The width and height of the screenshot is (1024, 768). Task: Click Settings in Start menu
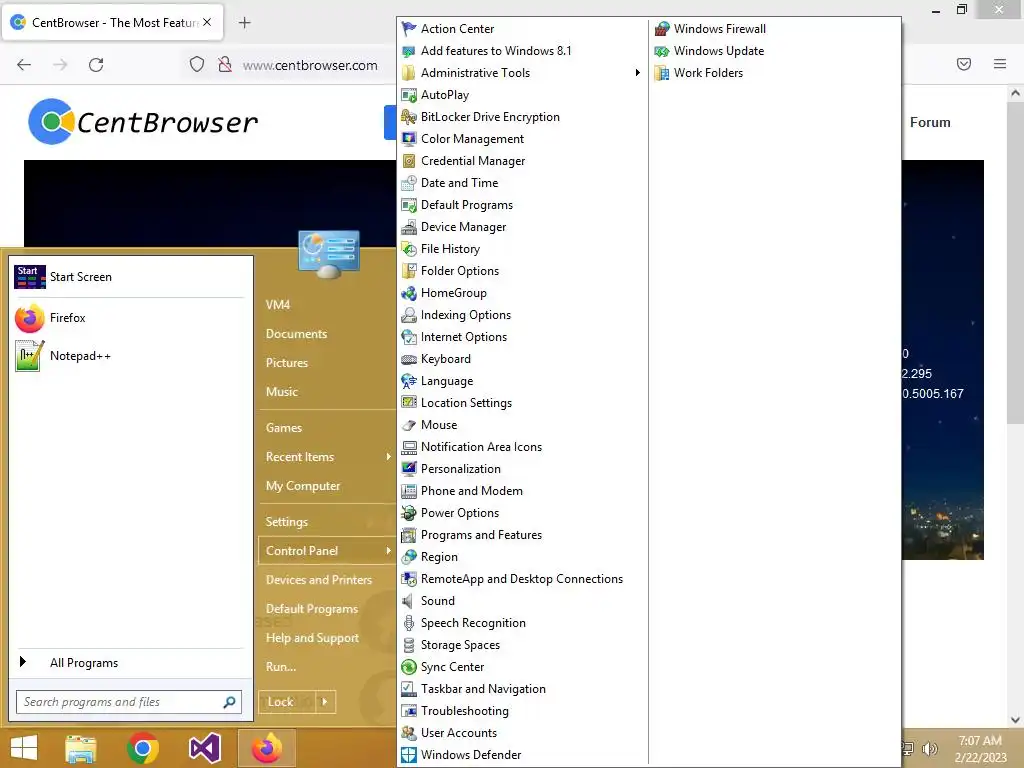(x=287, y=522)
